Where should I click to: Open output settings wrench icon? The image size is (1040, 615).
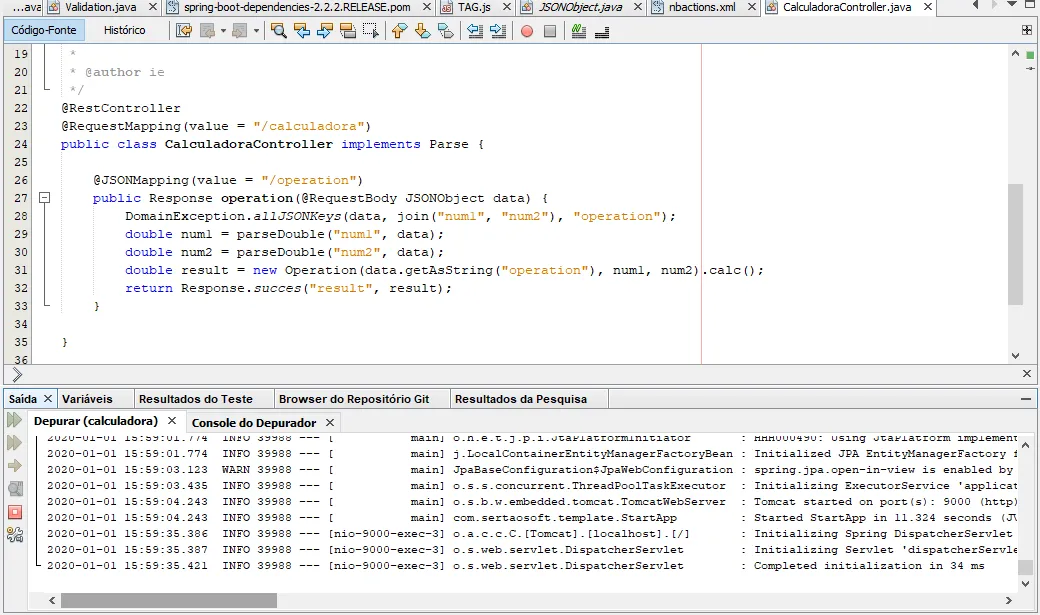15,535
